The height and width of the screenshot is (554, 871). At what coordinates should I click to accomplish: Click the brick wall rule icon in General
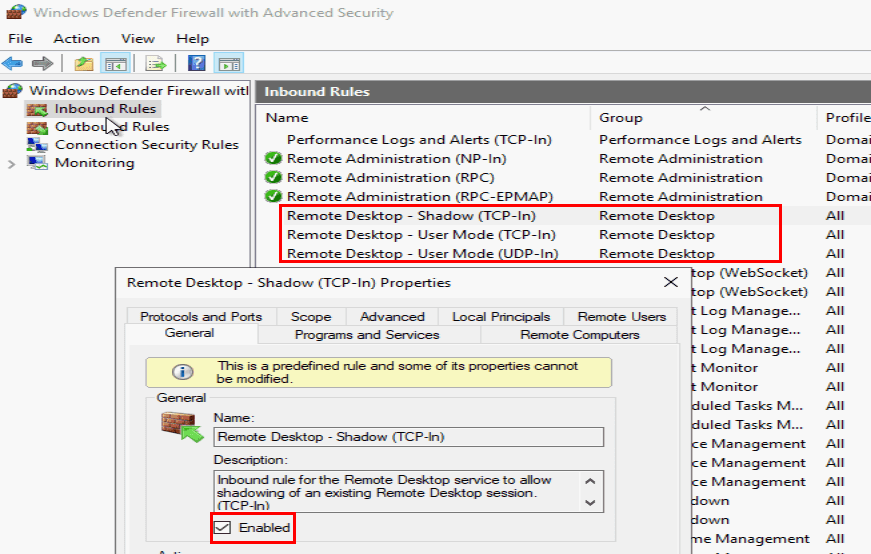182,427
